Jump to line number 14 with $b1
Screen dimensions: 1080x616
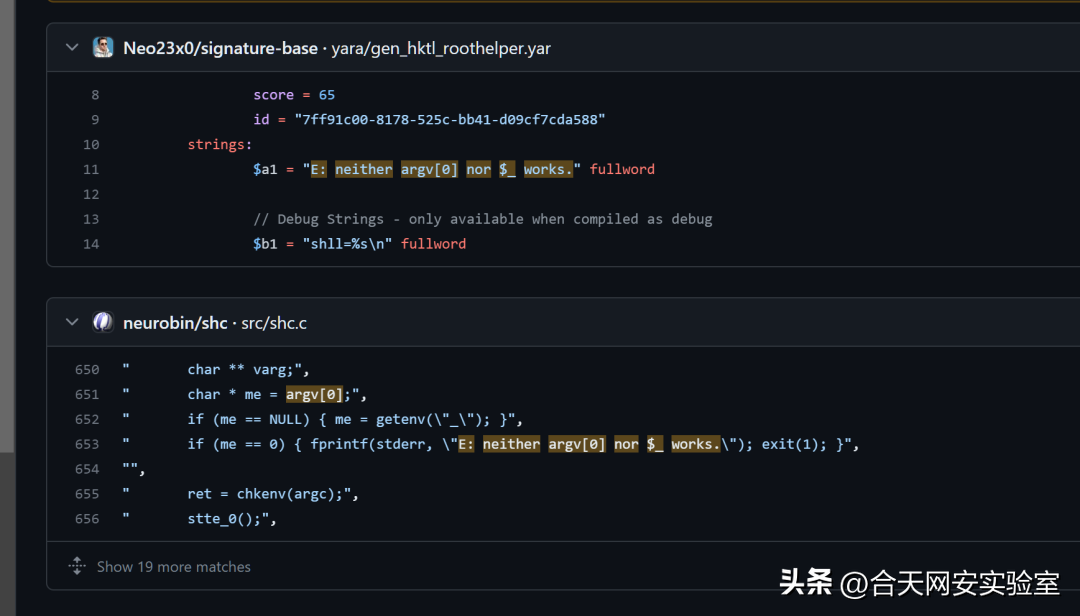[x=91, y=244]
